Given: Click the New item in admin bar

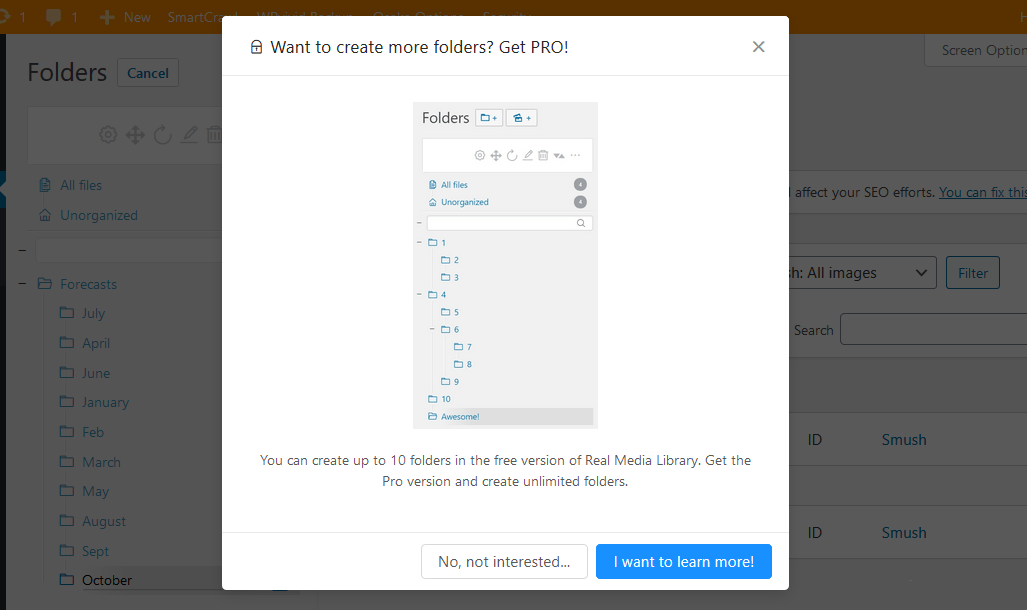Looking at the screenshot, I should click(x=125, y=17).
